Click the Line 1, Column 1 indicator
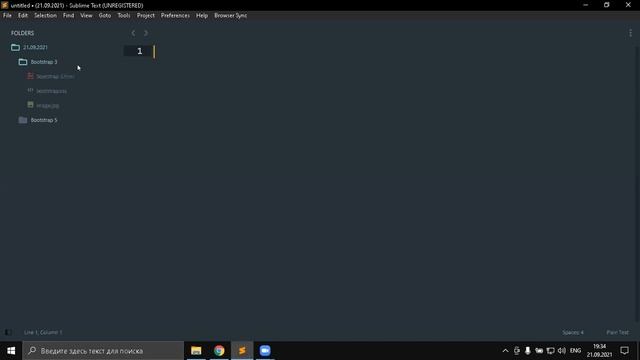This screenshot has height=360, width=640. point(43,332)
